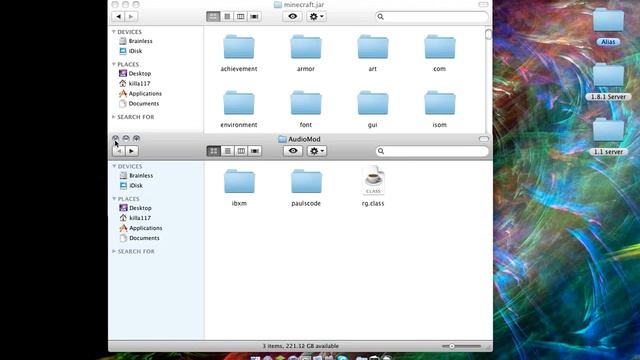Switch AudioMod window to list view

coord(228,151)
